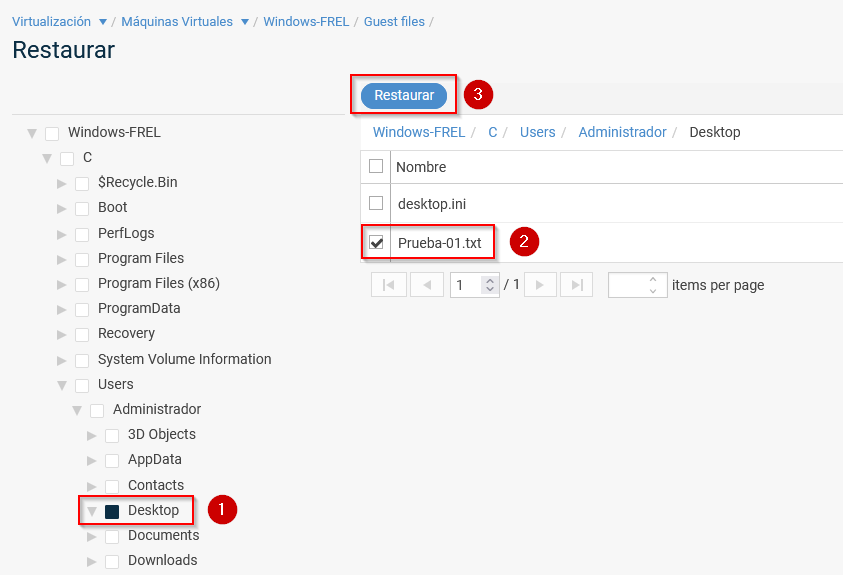Open the items per page dropdown

(652, 285)
